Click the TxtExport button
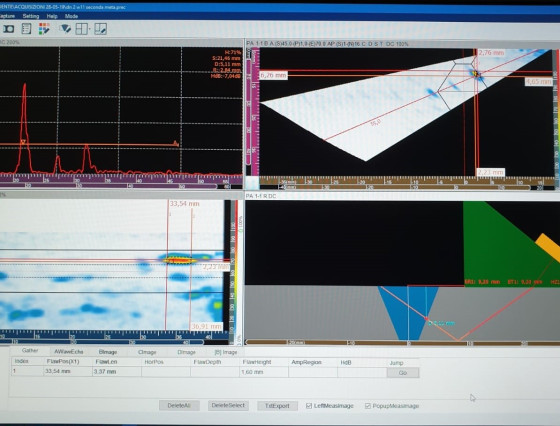The image size is (560, 426). coord(277,406)
